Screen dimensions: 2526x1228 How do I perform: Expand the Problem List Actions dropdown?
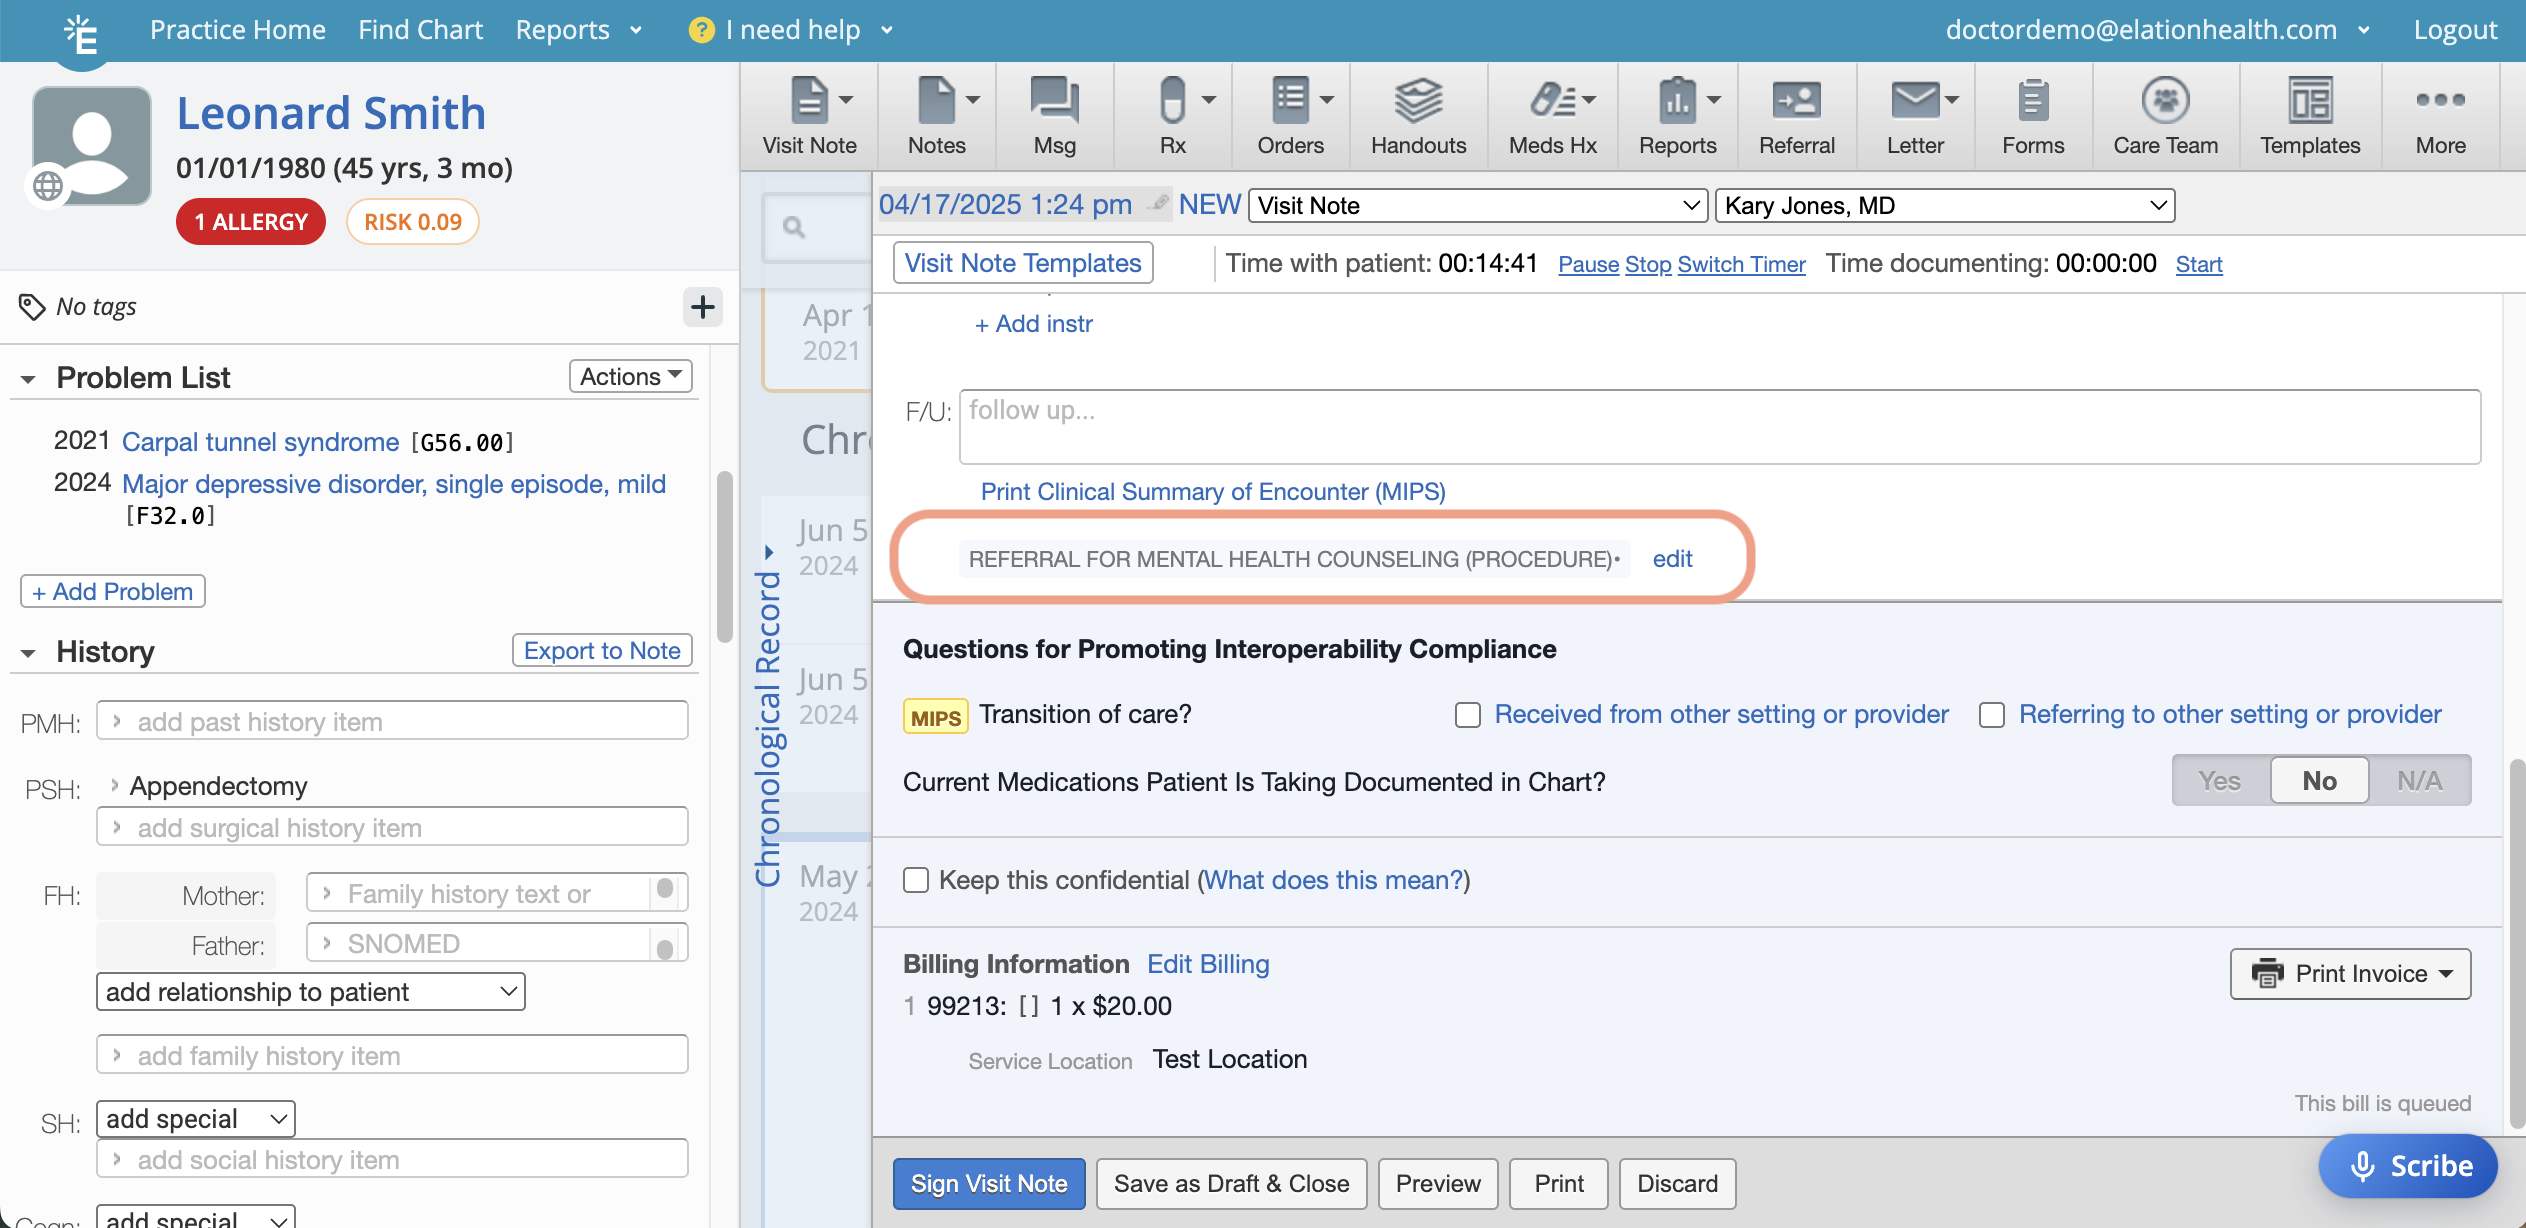click(630, 377)
